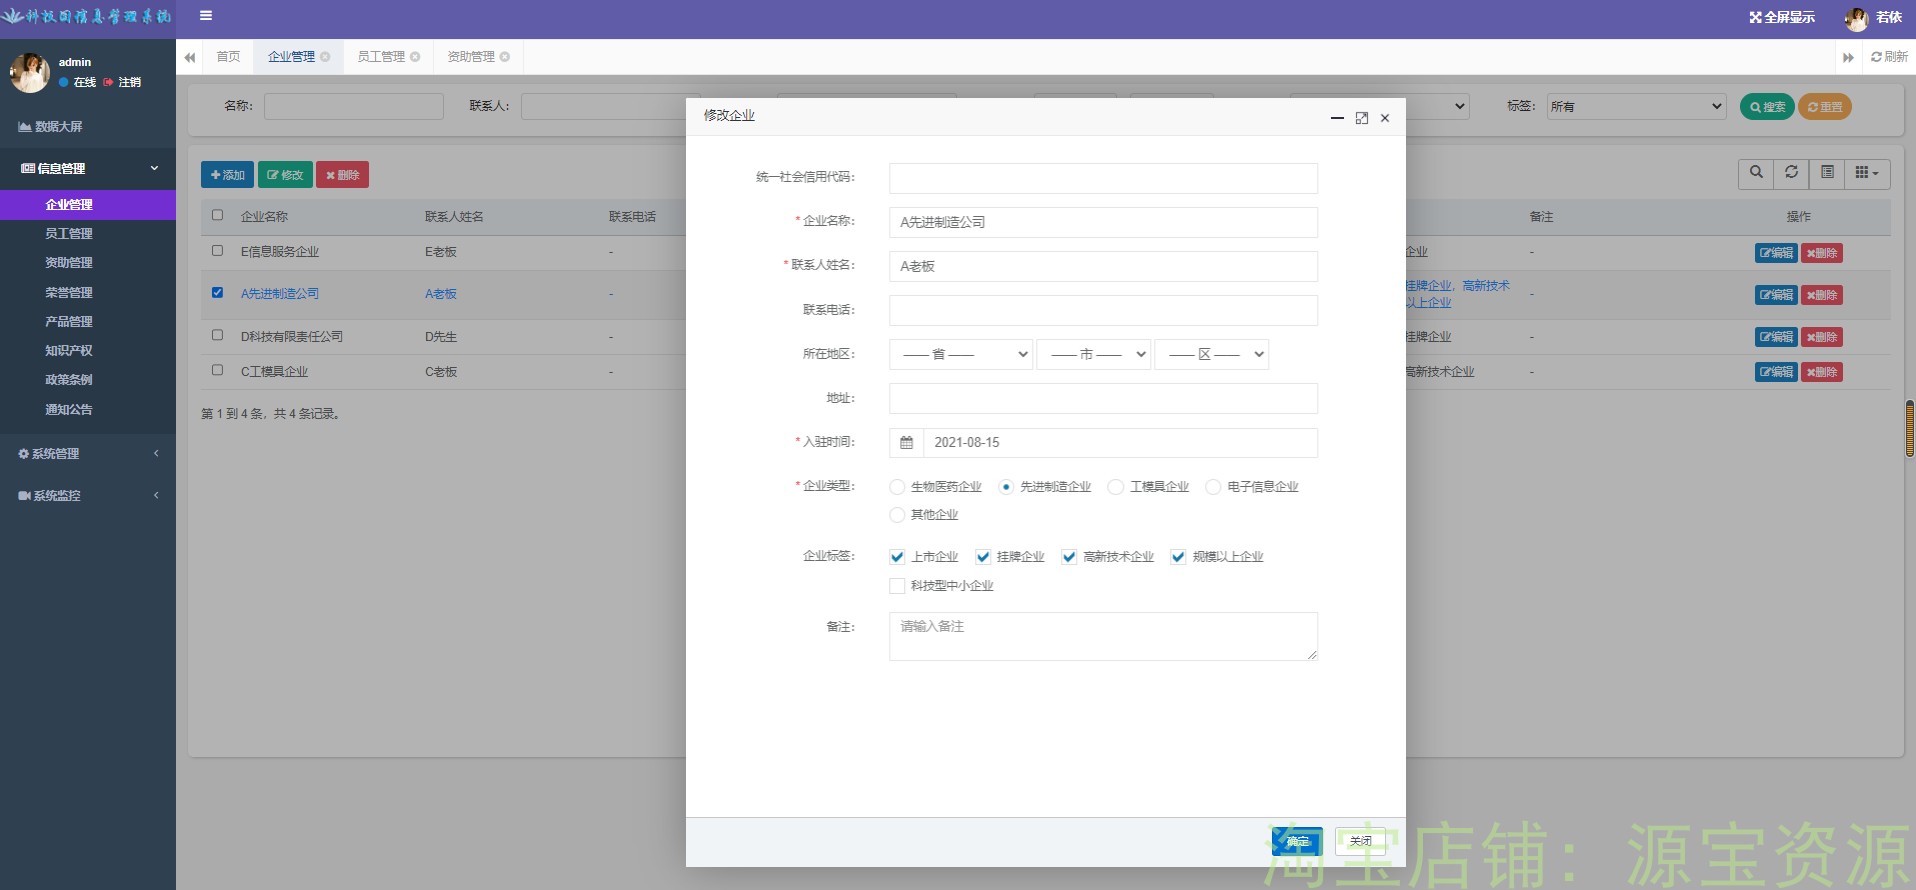Click edit icon button in E信息服务企业 row
Screen dimensions: 1916x890
[x=1776, y=253]
